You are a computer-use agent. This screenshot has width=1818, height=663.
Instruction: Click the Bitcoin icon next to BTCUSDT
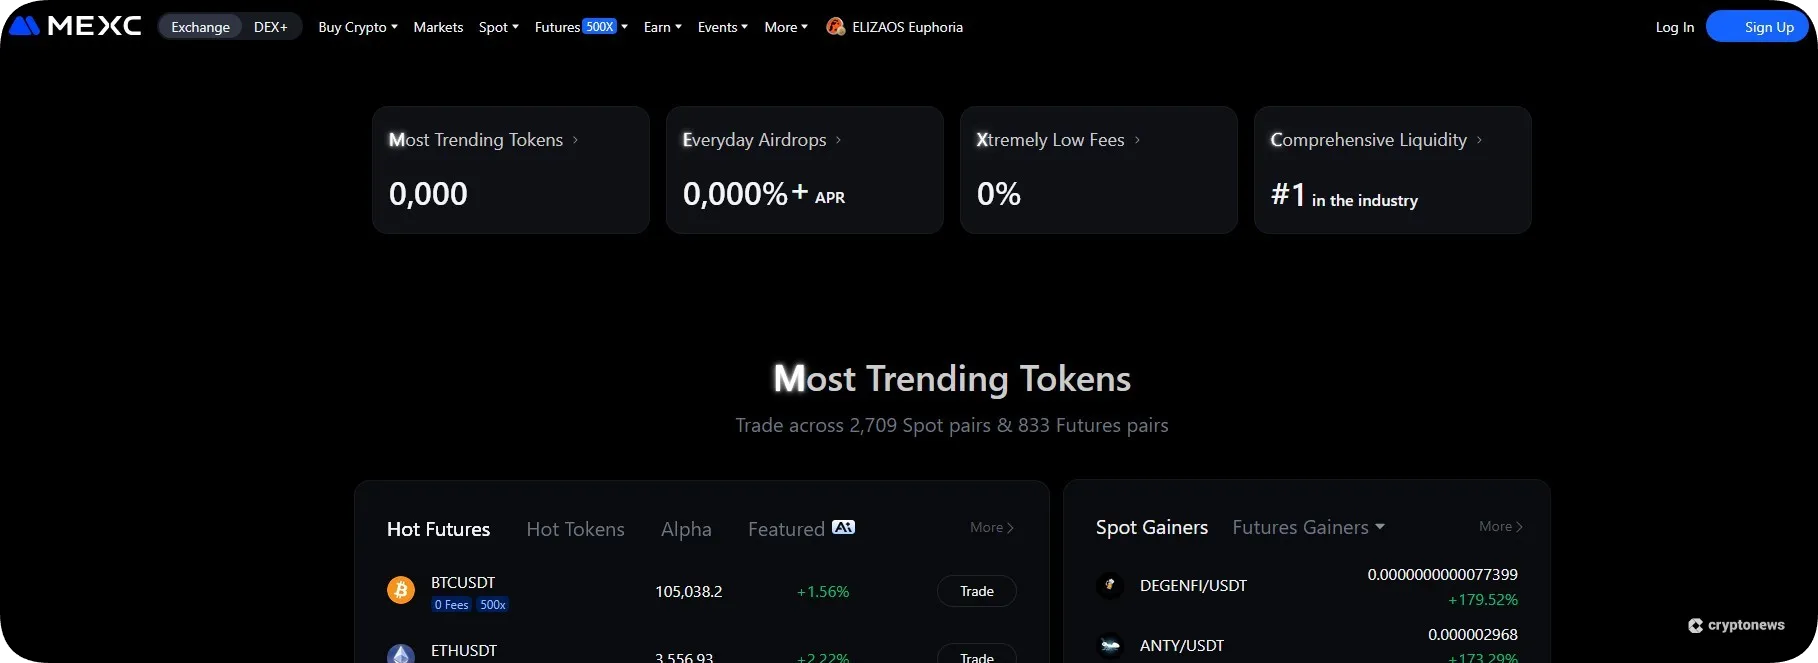401,590
